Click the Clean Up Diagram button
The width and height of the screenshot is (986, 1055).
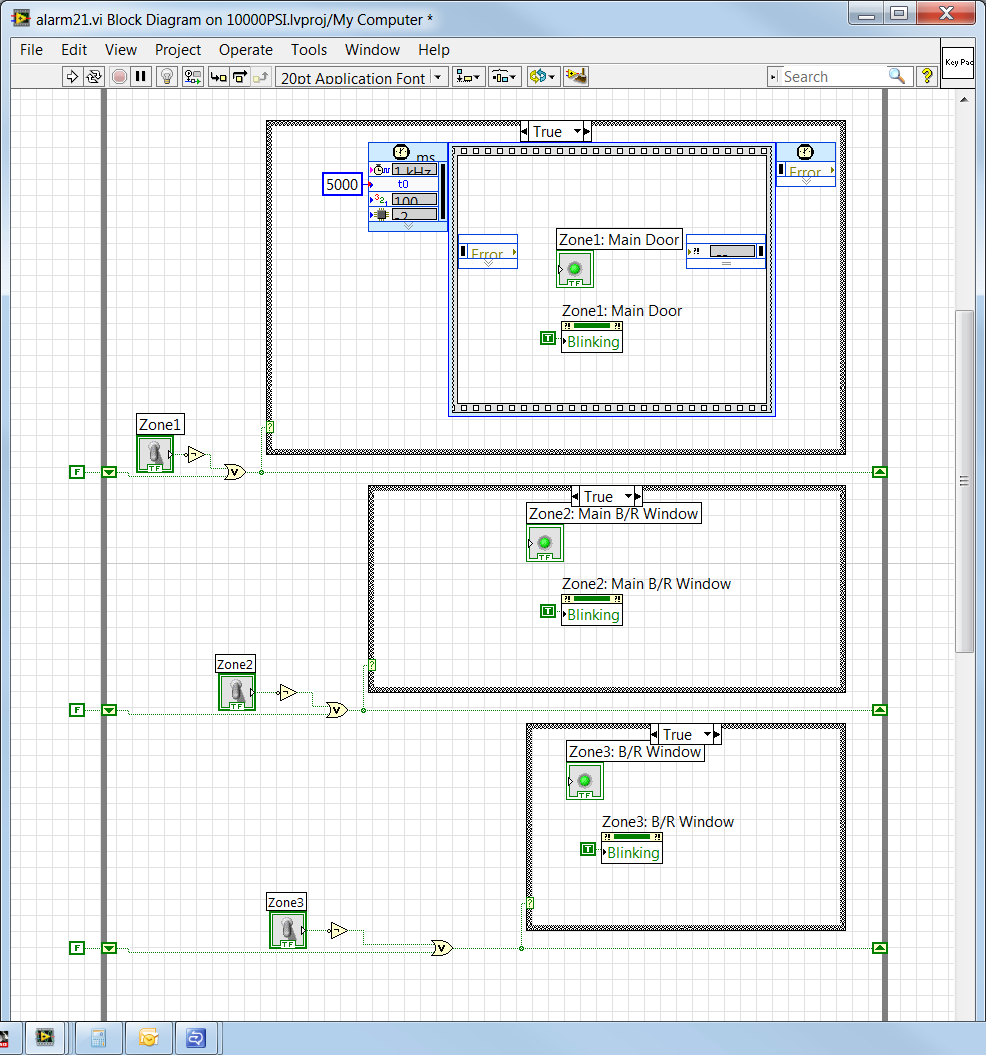pyautogui.click(x=575, y=77)
